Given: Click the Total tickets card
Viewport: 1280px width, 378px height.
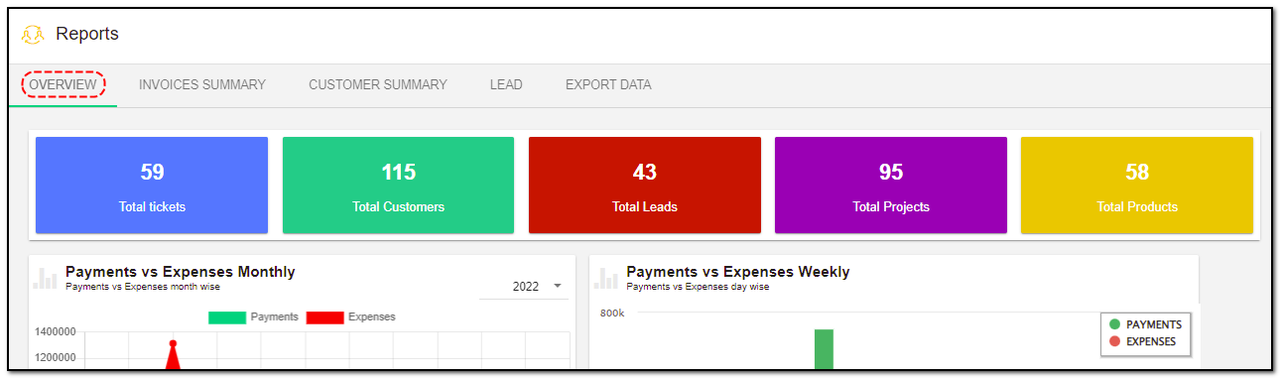Looking at the screenshot, I should click(152, 185).
